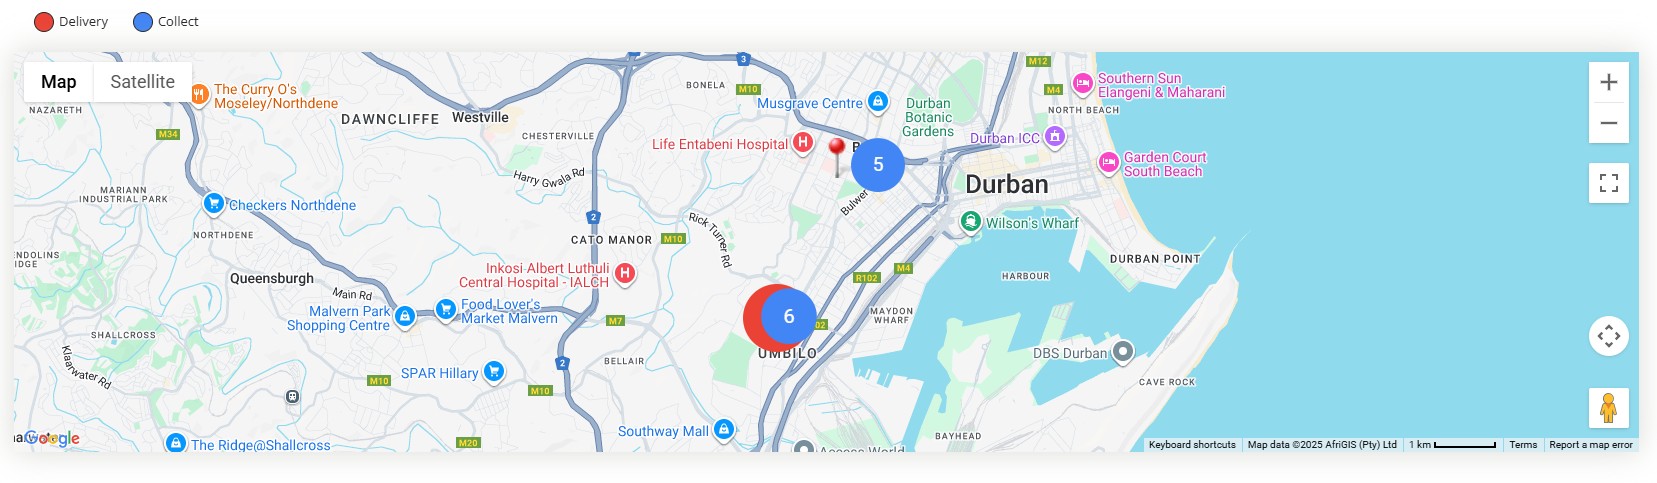The height and width of the screenshot is (483, 1657).
Task: Open the blue cluster labeled 6
Action: (789, 317)
